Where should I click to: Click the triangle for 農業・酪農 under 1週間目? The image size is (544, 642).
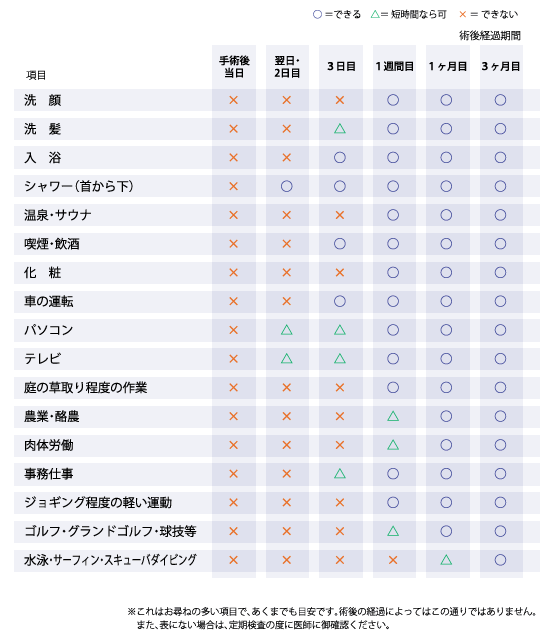(393, 416)
